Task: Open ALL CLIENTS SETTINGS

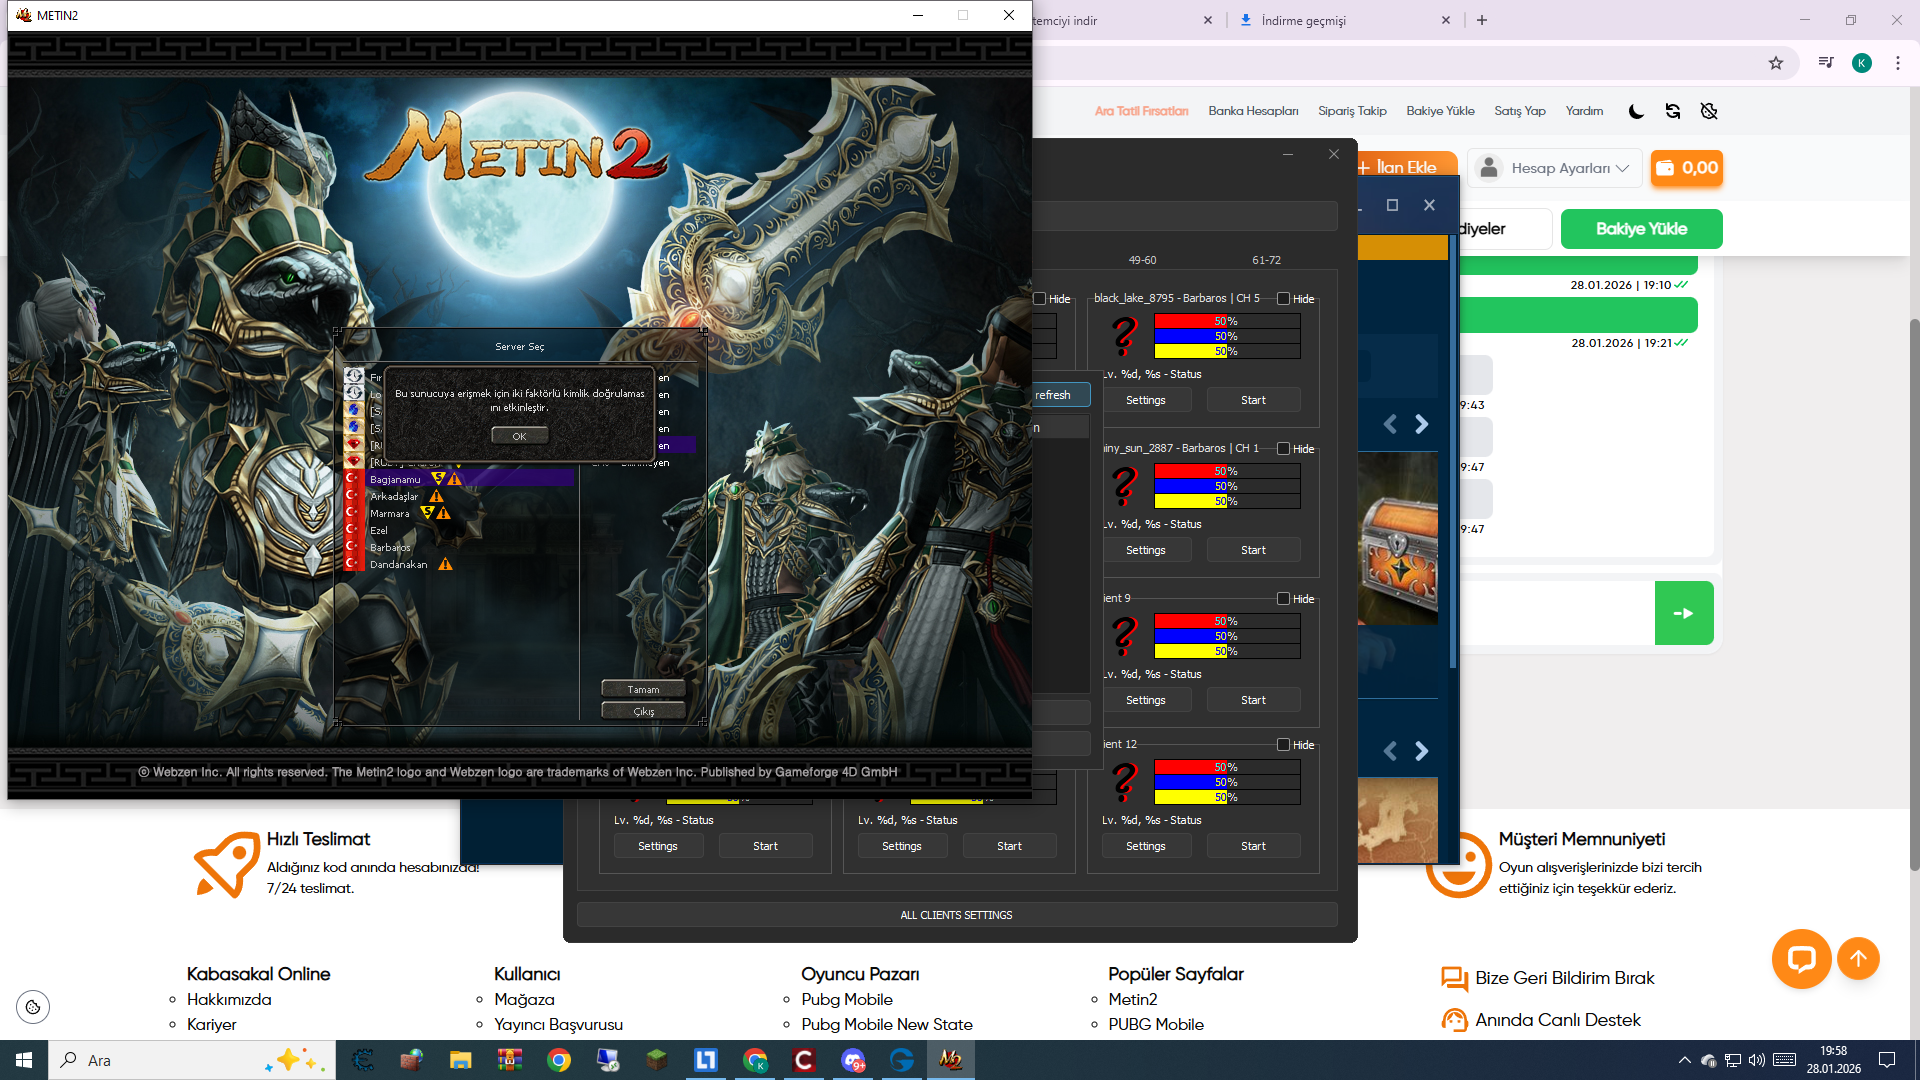Action: tap(957, 915)
